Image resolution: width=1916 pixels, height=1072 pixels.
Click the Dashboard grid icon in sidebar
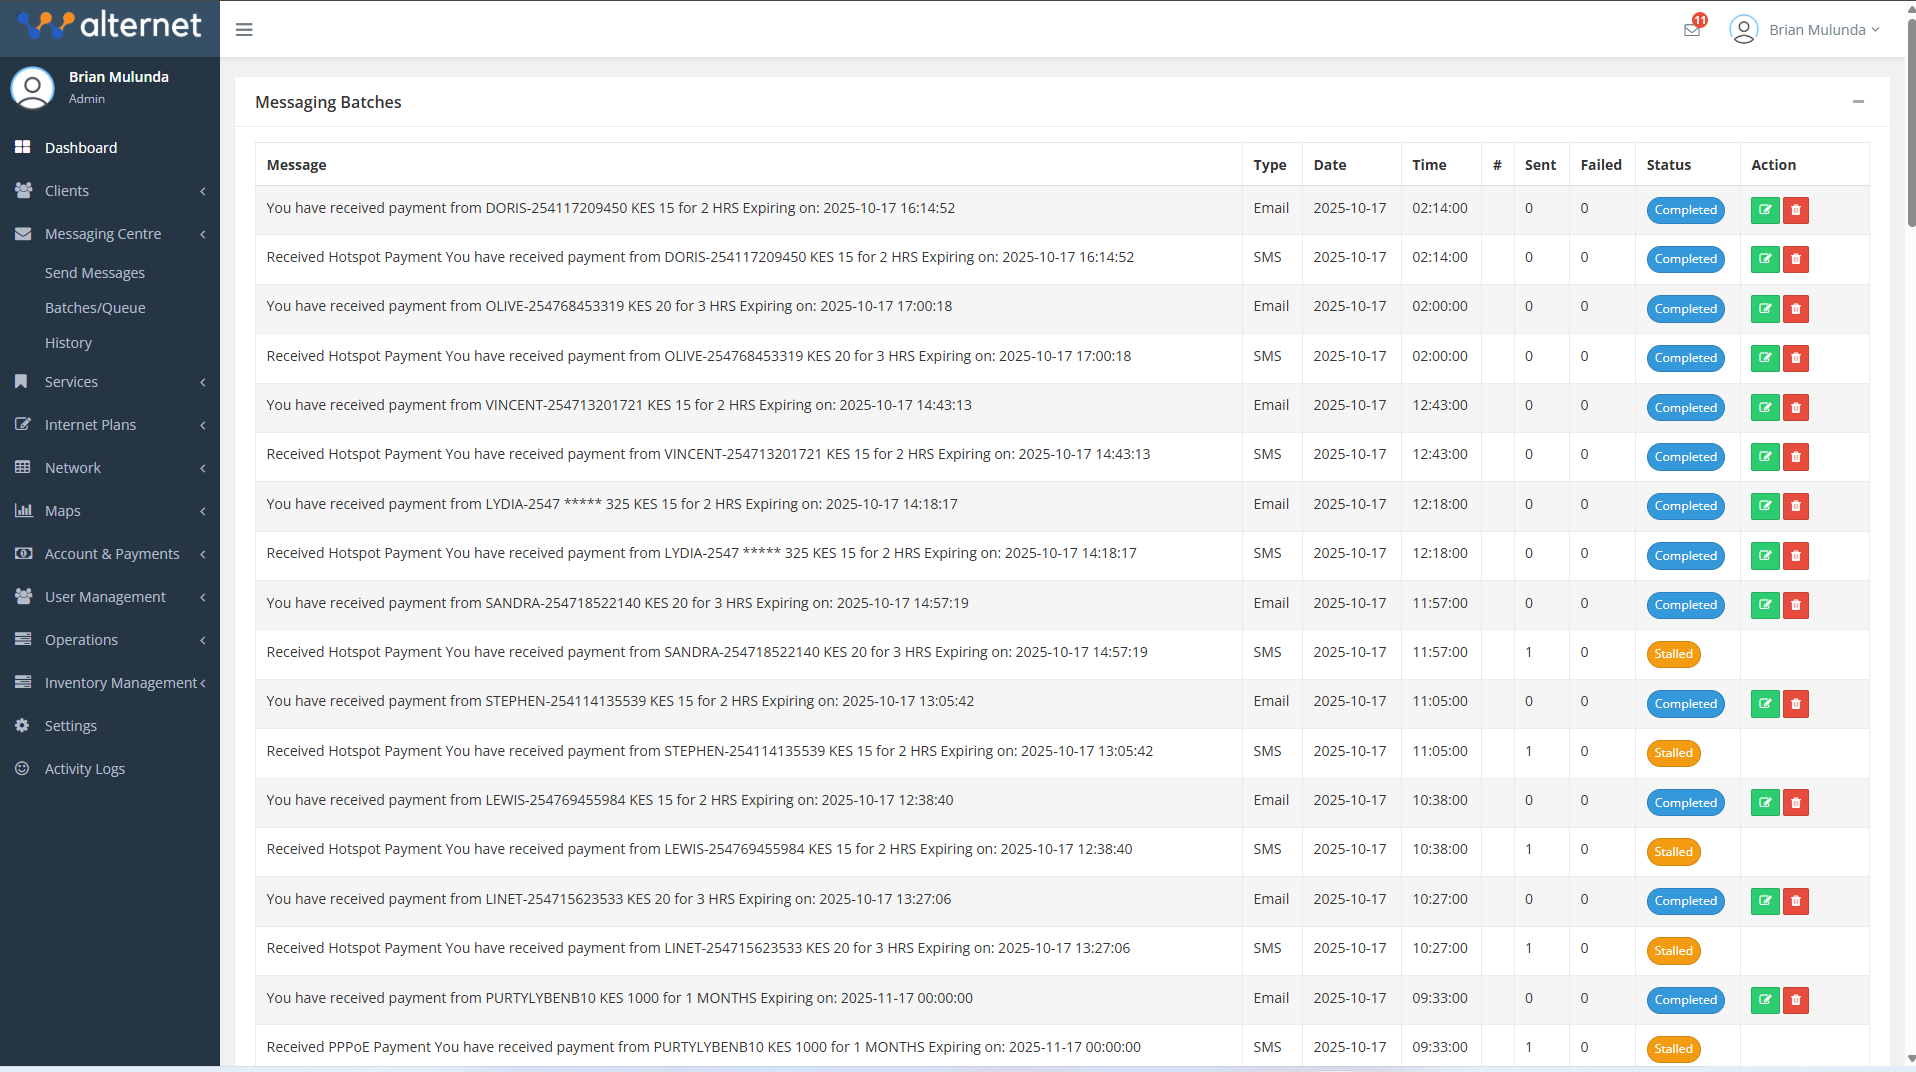tap(22, 147)
